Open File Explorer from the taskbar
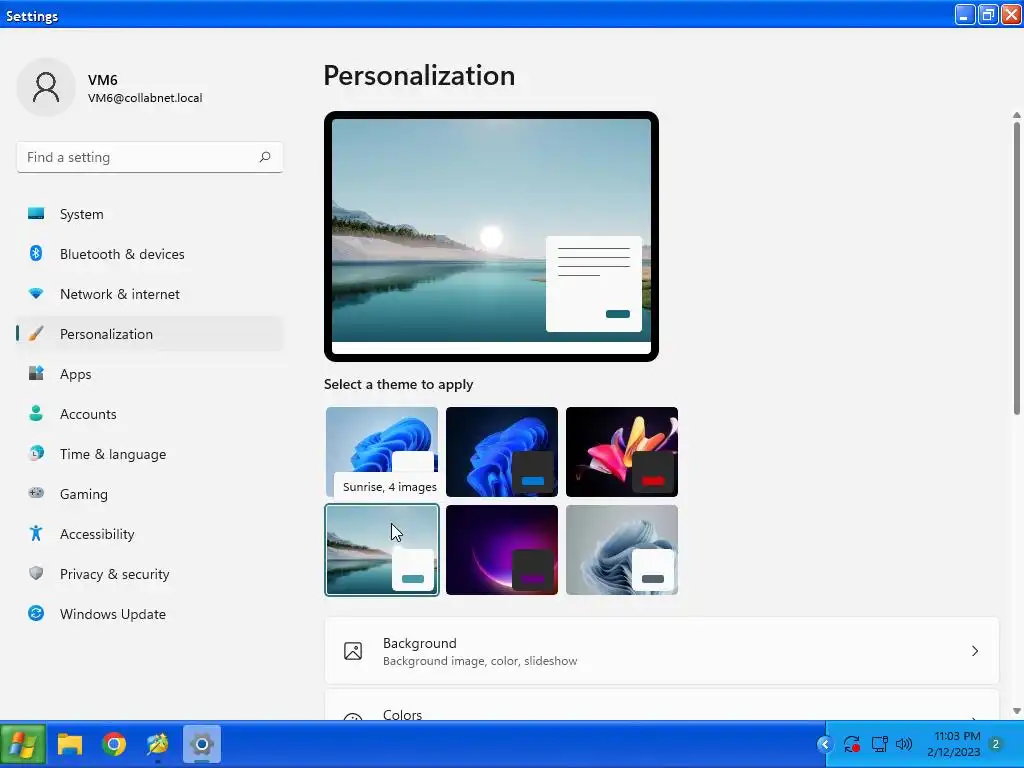This screenshot has height=768, width=1024. 70,744
